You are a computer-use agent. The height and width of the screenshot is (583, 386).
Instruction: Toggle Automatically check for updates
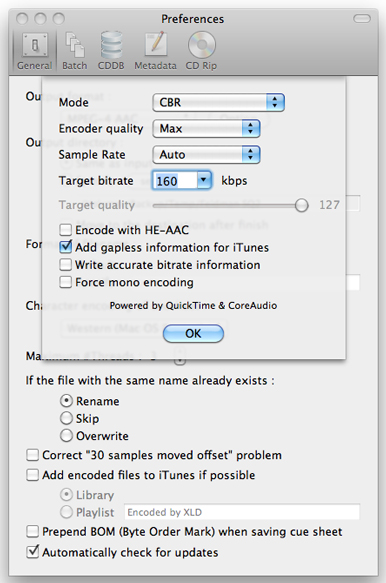click(33, 552)
